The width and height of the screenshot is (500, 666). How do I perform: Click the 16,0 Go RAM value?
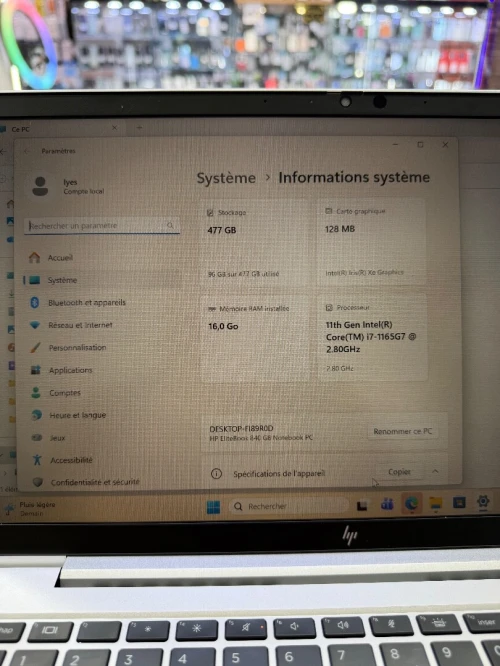point(223,326)
